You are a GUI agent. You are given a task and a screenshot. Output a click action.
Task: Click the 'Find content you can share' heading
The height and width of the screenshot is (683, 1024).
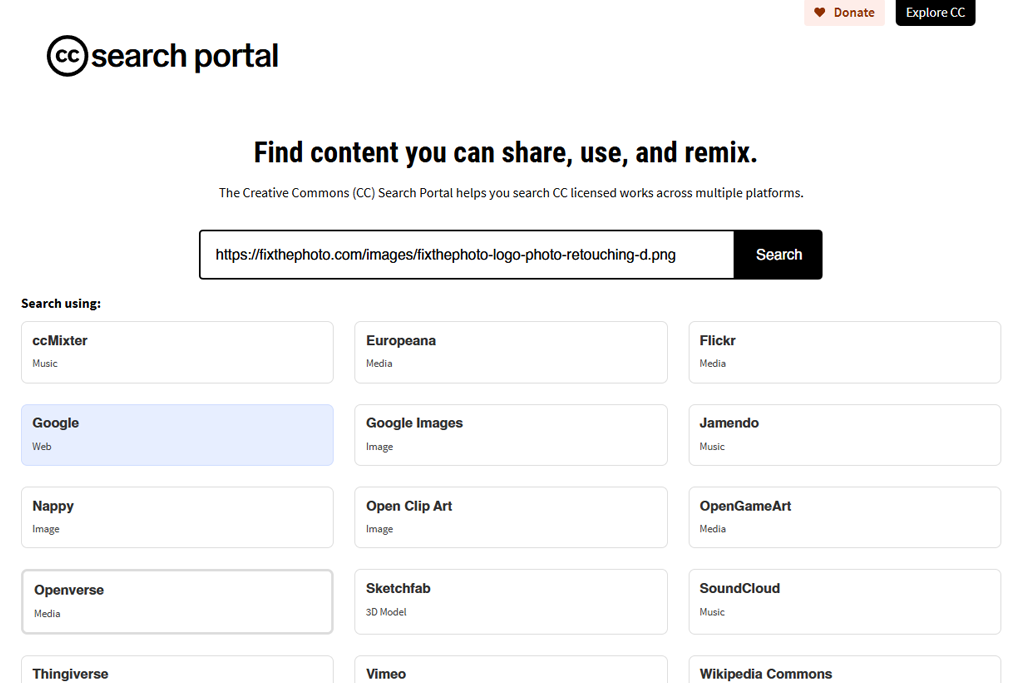click(505, 153)
